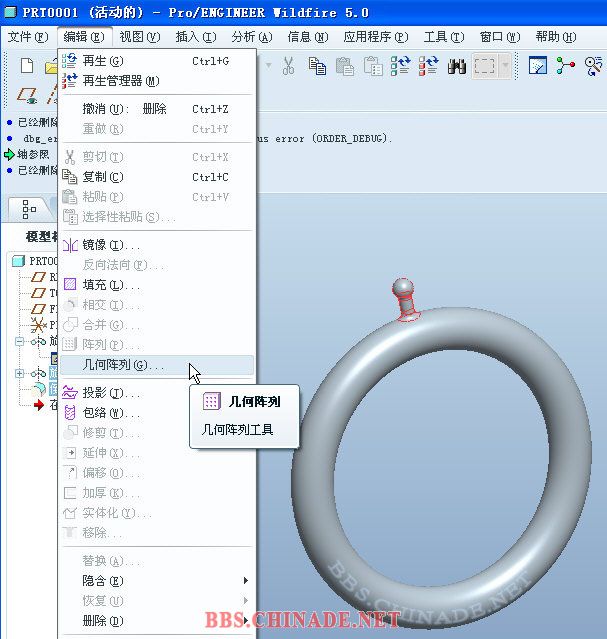Select the FRONT datum plane tree item
The width and height of the screenshot is (607, 639).
coord(45,309)
